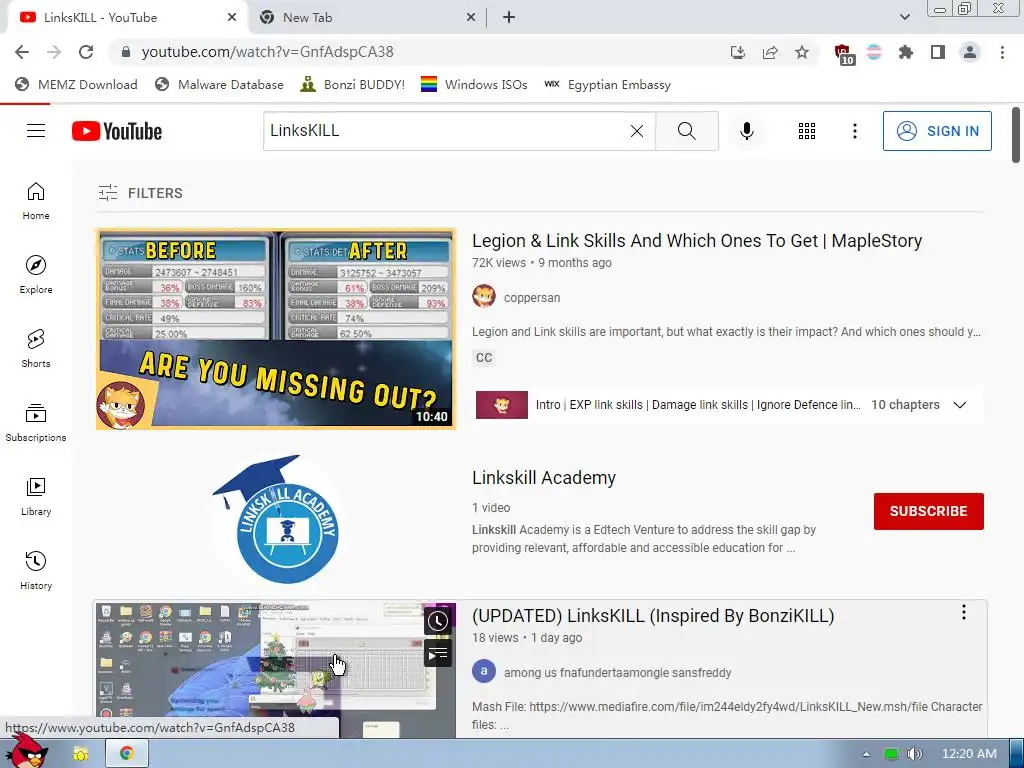
Task: Go to Home in sidebar
Action: coord(36,200)
